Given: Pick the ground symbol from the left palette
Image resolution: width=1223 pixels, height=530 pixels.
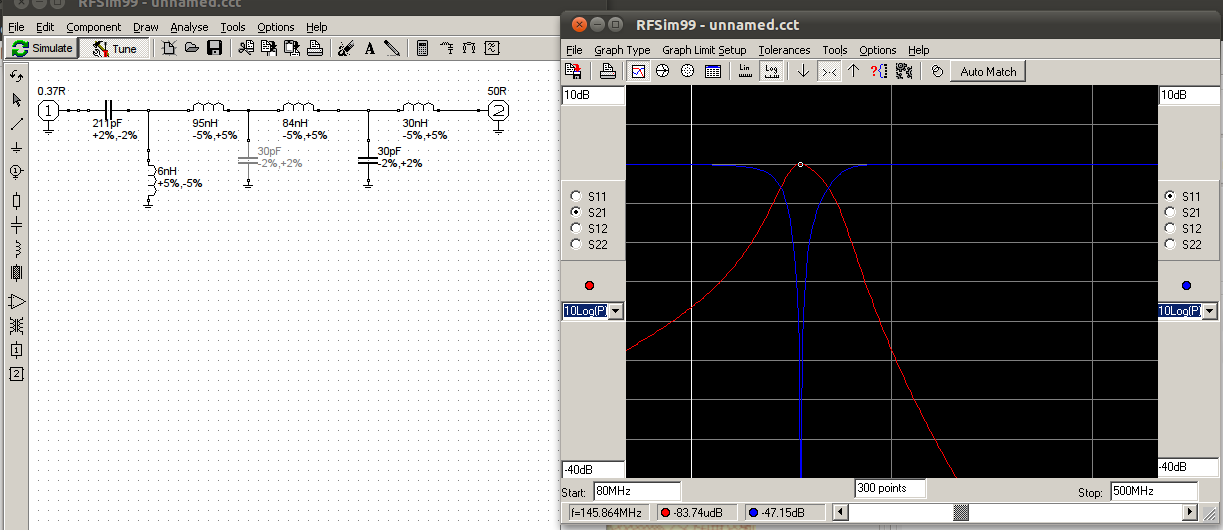Looking at the screenshot, I should [x=16, y=148].
